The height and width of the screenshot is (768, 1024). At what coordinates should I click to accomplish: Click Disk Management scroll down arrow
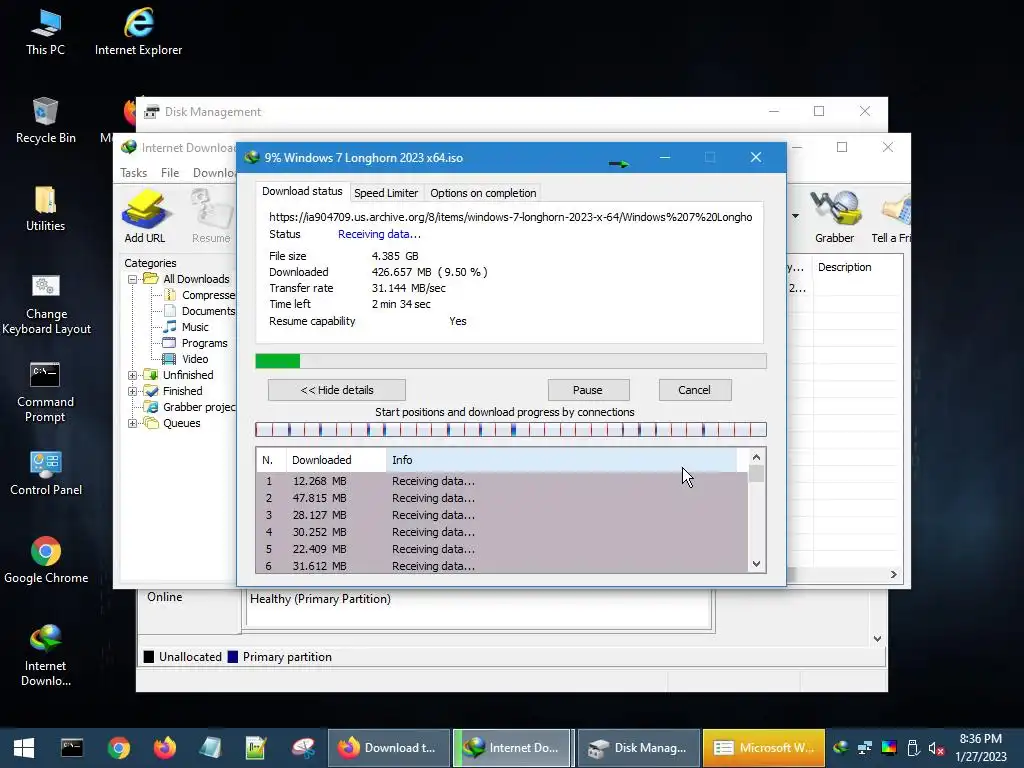click(877, 639)
